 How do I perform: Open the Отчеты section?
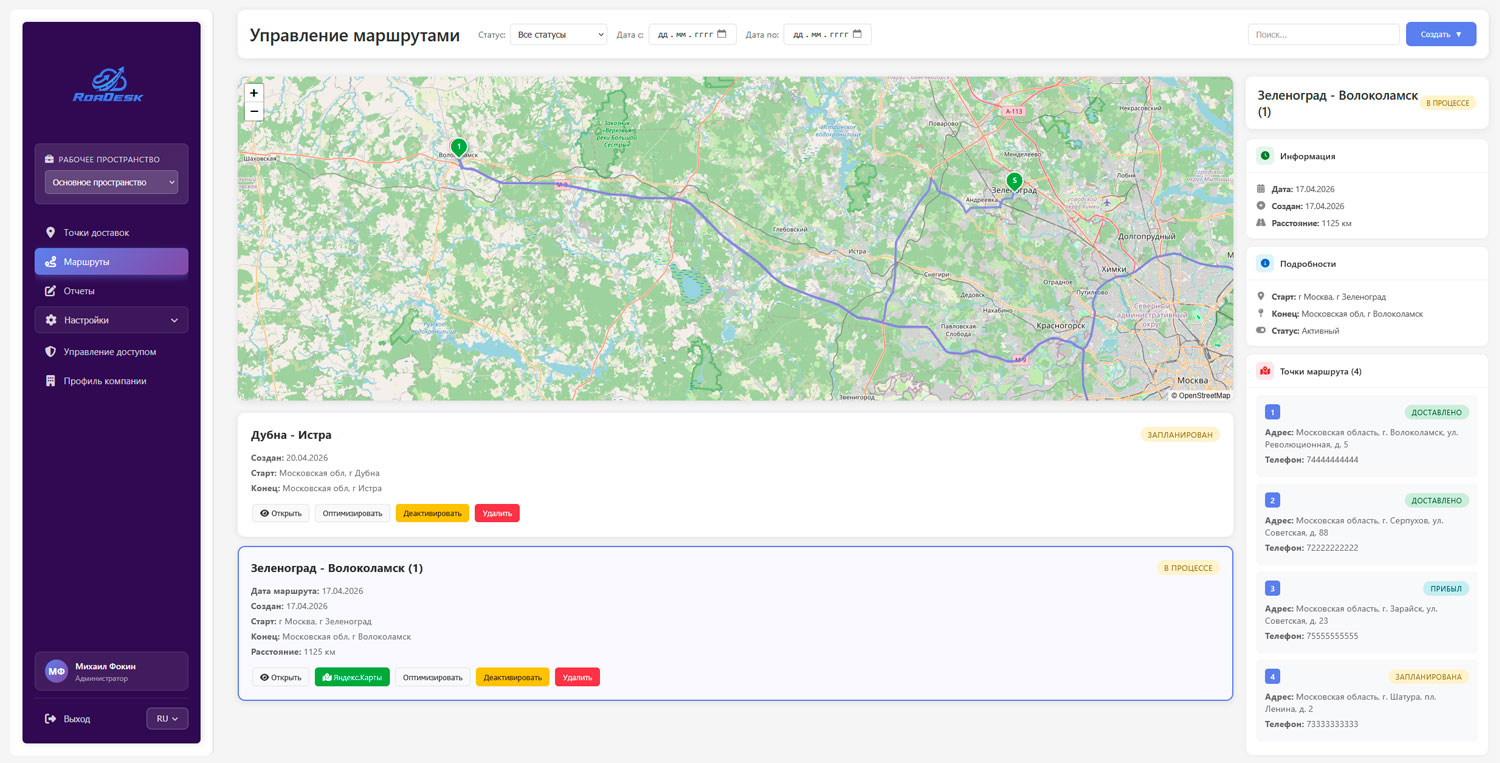pos(111,291)
